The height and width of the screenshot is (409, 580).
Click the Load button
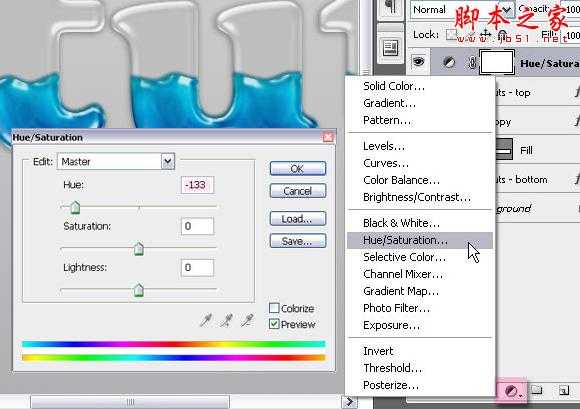click(298, 219)
